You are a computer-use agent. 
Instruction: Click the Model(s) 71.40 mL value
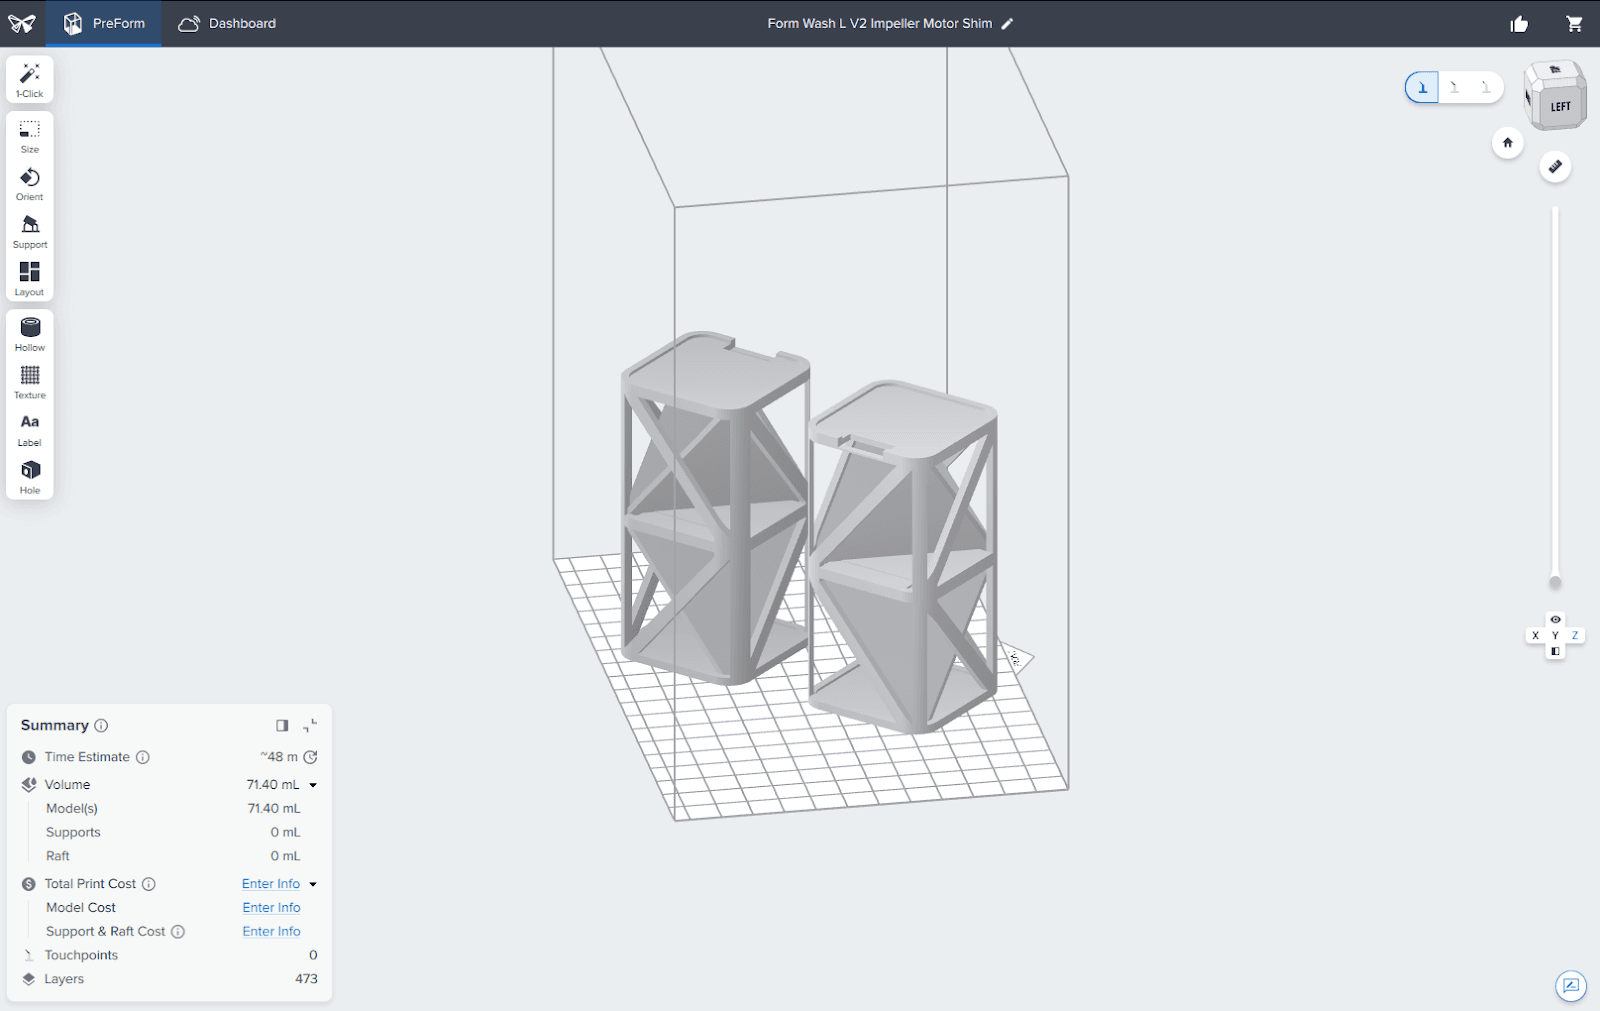pyautogui.click(x=274, y=809)
